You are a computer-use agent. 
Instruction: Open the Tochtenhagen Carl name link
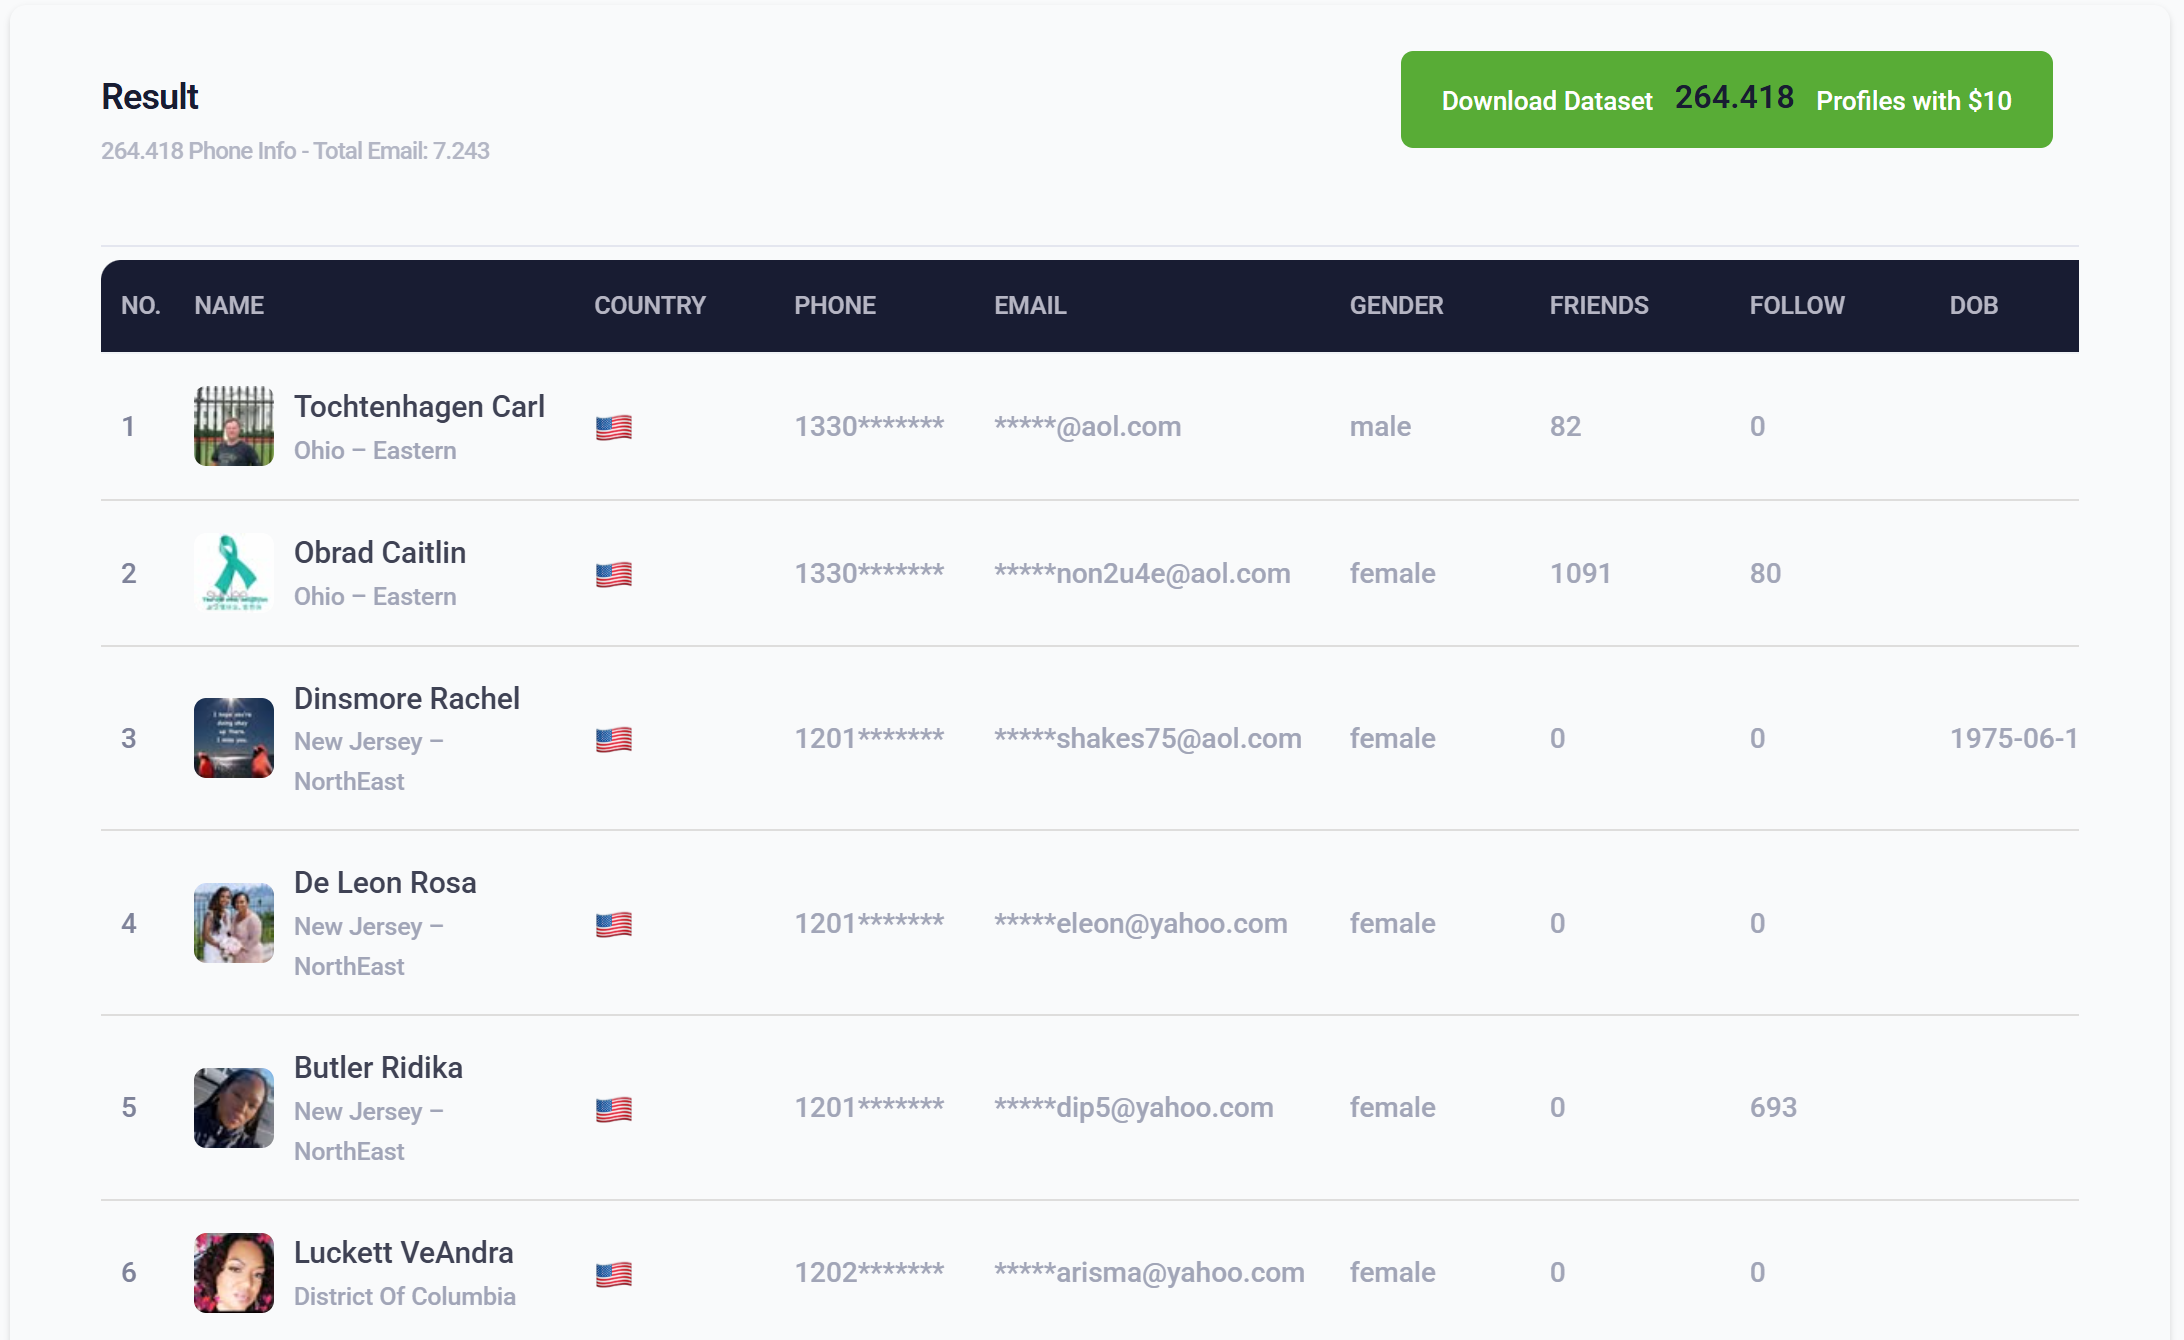coord(419,407)
